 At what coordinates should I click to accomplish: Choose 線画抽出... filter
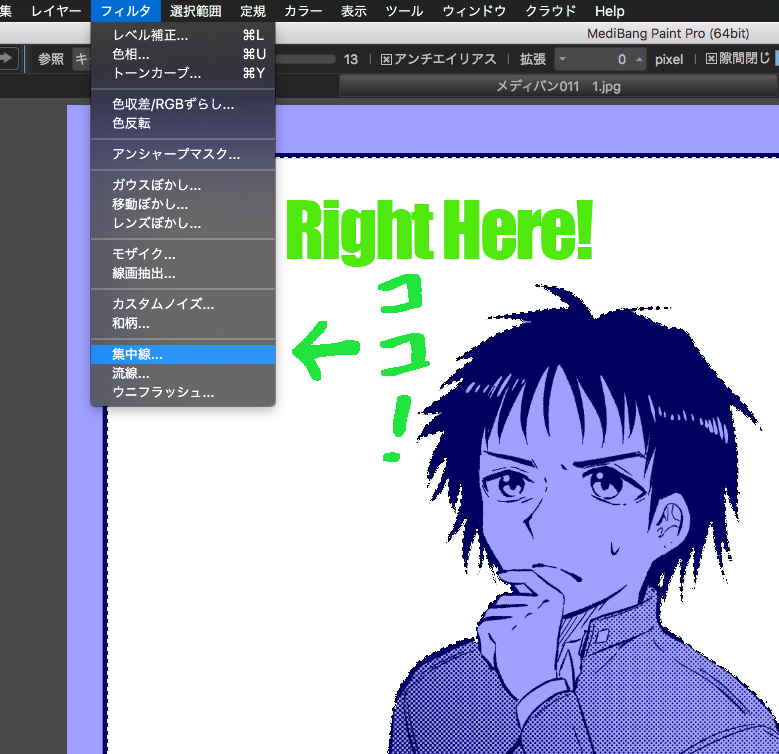[183, 273]
